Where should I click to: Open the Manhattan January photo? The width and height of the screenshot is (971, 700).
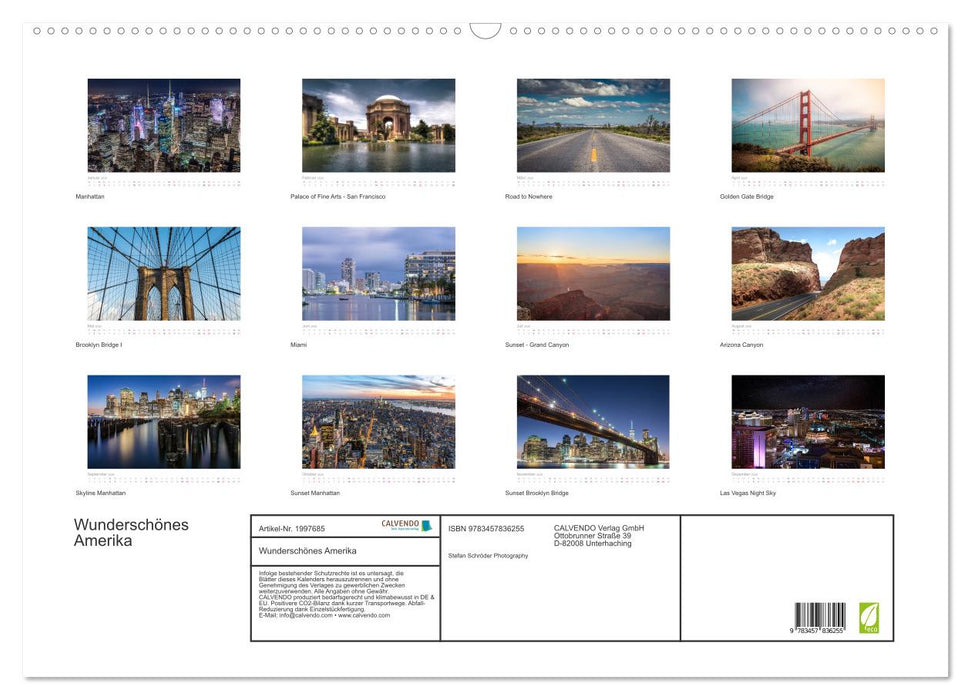point(163,124)
